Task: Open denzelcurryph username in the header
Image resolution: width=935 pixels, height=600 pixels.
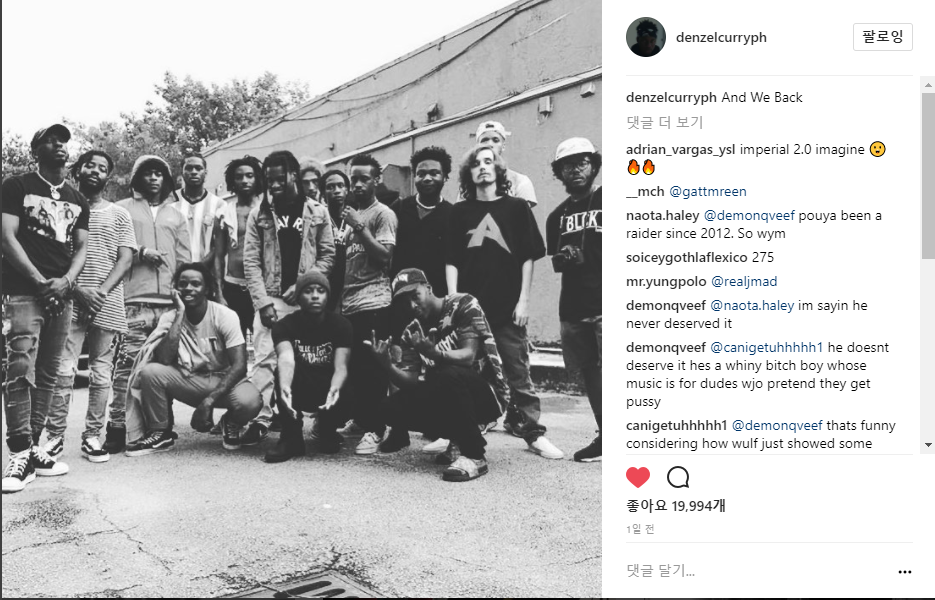Action: pos(721,37)
